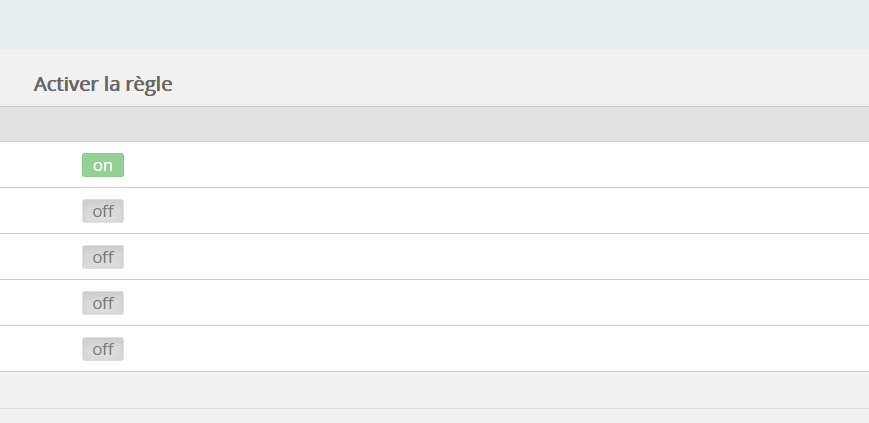Turn off the green on toggle

point(103,165)
